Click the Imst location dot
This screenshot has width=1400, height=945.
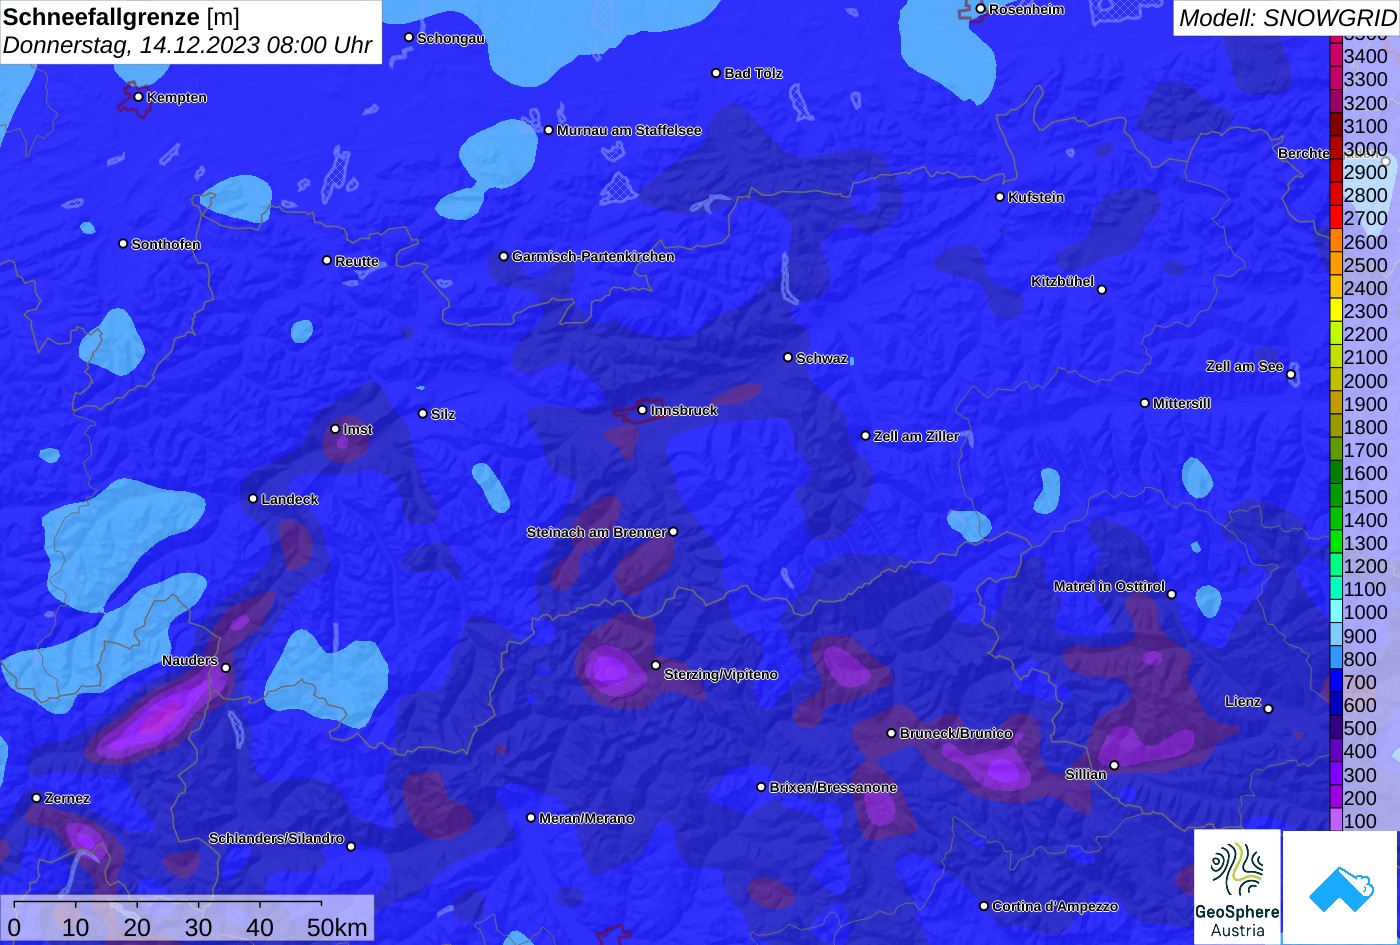335,429
